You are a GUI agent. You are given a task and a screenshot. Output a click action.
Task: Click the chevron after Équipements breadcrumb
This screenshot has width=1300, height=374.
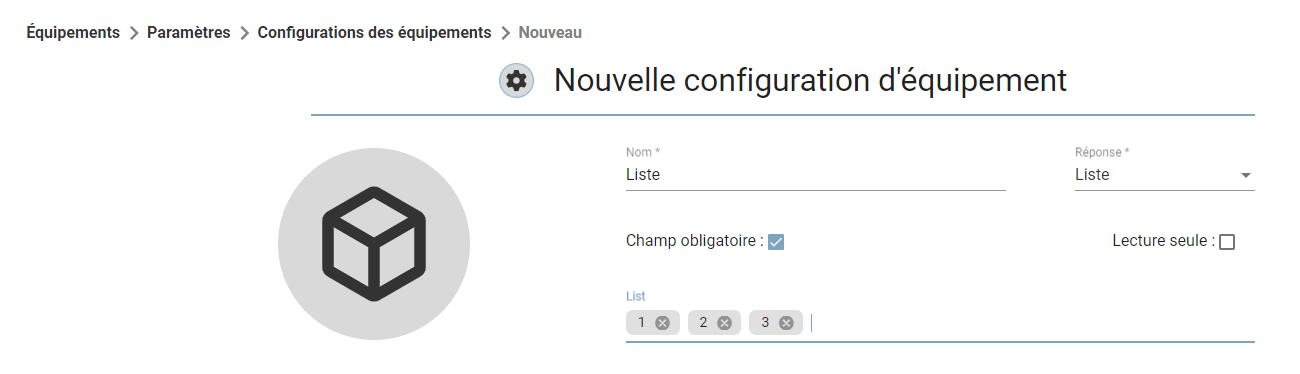pyautogui.click(x=134, y=33)
